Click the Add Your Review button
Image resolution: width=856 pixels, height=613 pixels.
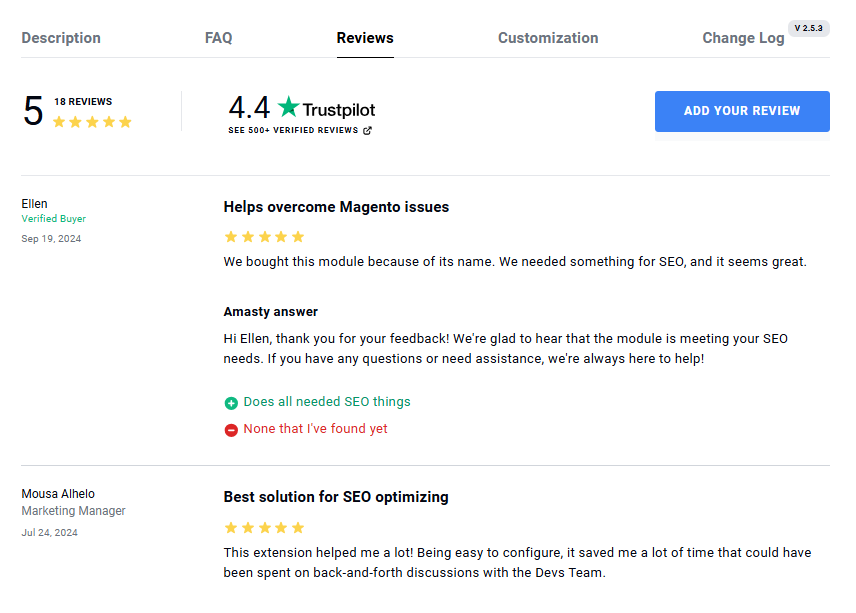pos(742,111)
